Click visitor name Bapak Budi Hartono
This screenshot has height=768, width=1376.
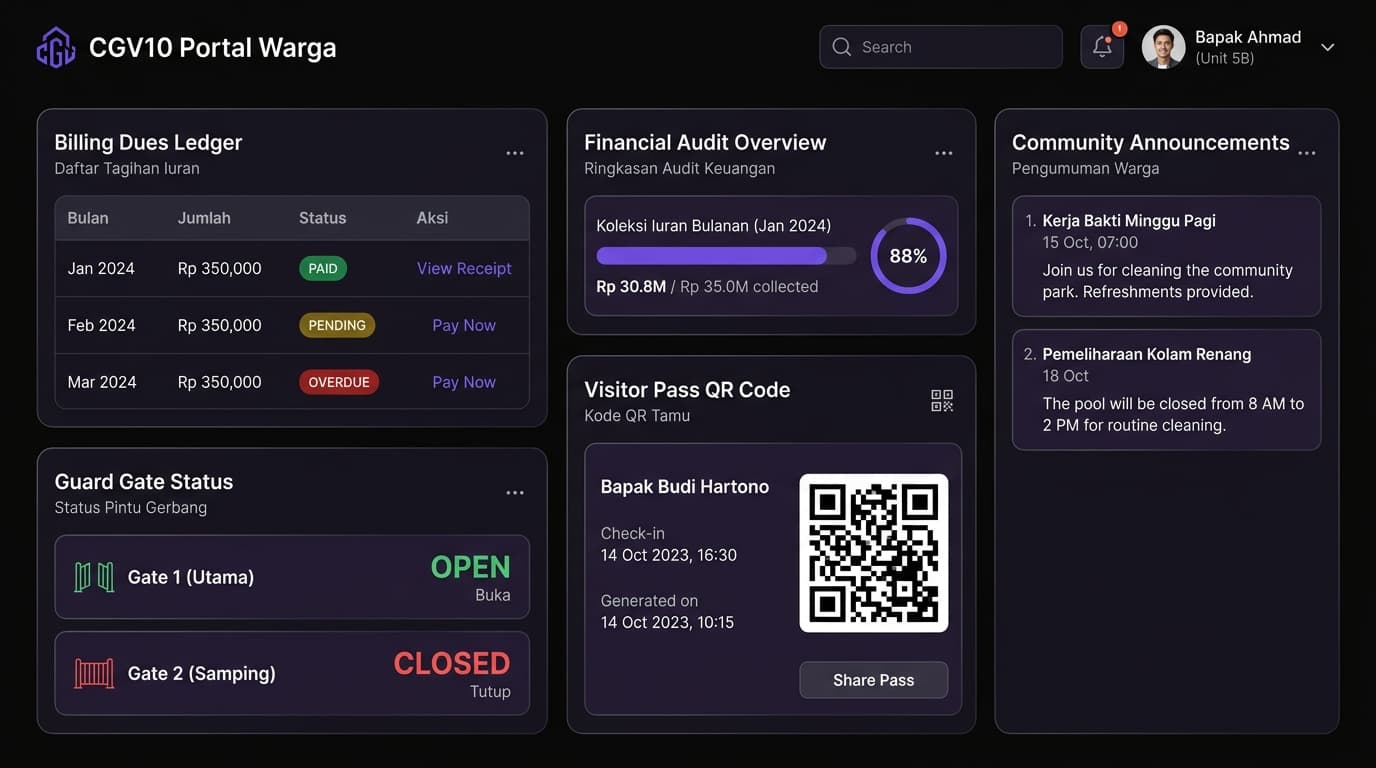(685, 487)
